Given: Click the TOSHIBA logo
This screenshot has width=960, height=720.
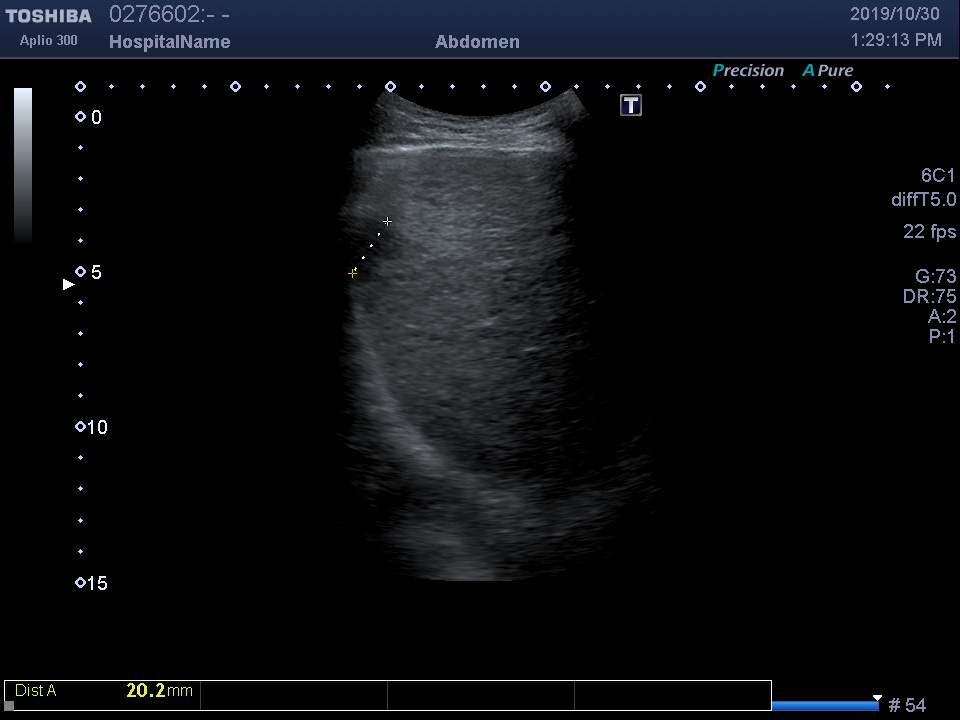Looking at the screenshot, I should tap(48, 16).
